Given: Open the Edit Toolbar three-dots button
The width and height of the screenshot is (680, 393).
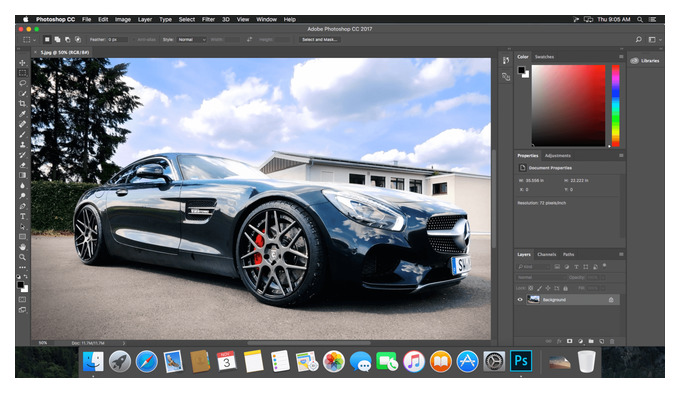Looking at the screenshot, I should [23, 267].
